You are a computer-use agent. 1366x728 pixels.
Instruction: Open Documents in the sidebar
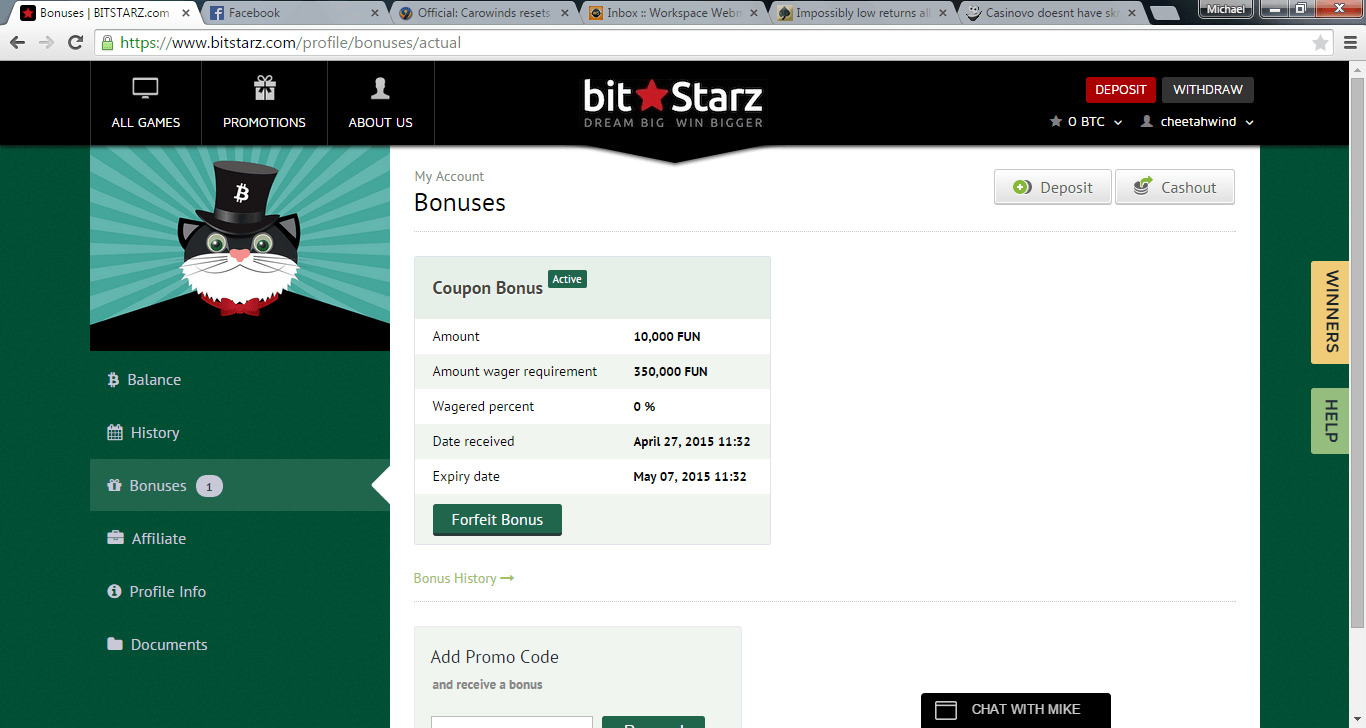[x=240, y=644]
